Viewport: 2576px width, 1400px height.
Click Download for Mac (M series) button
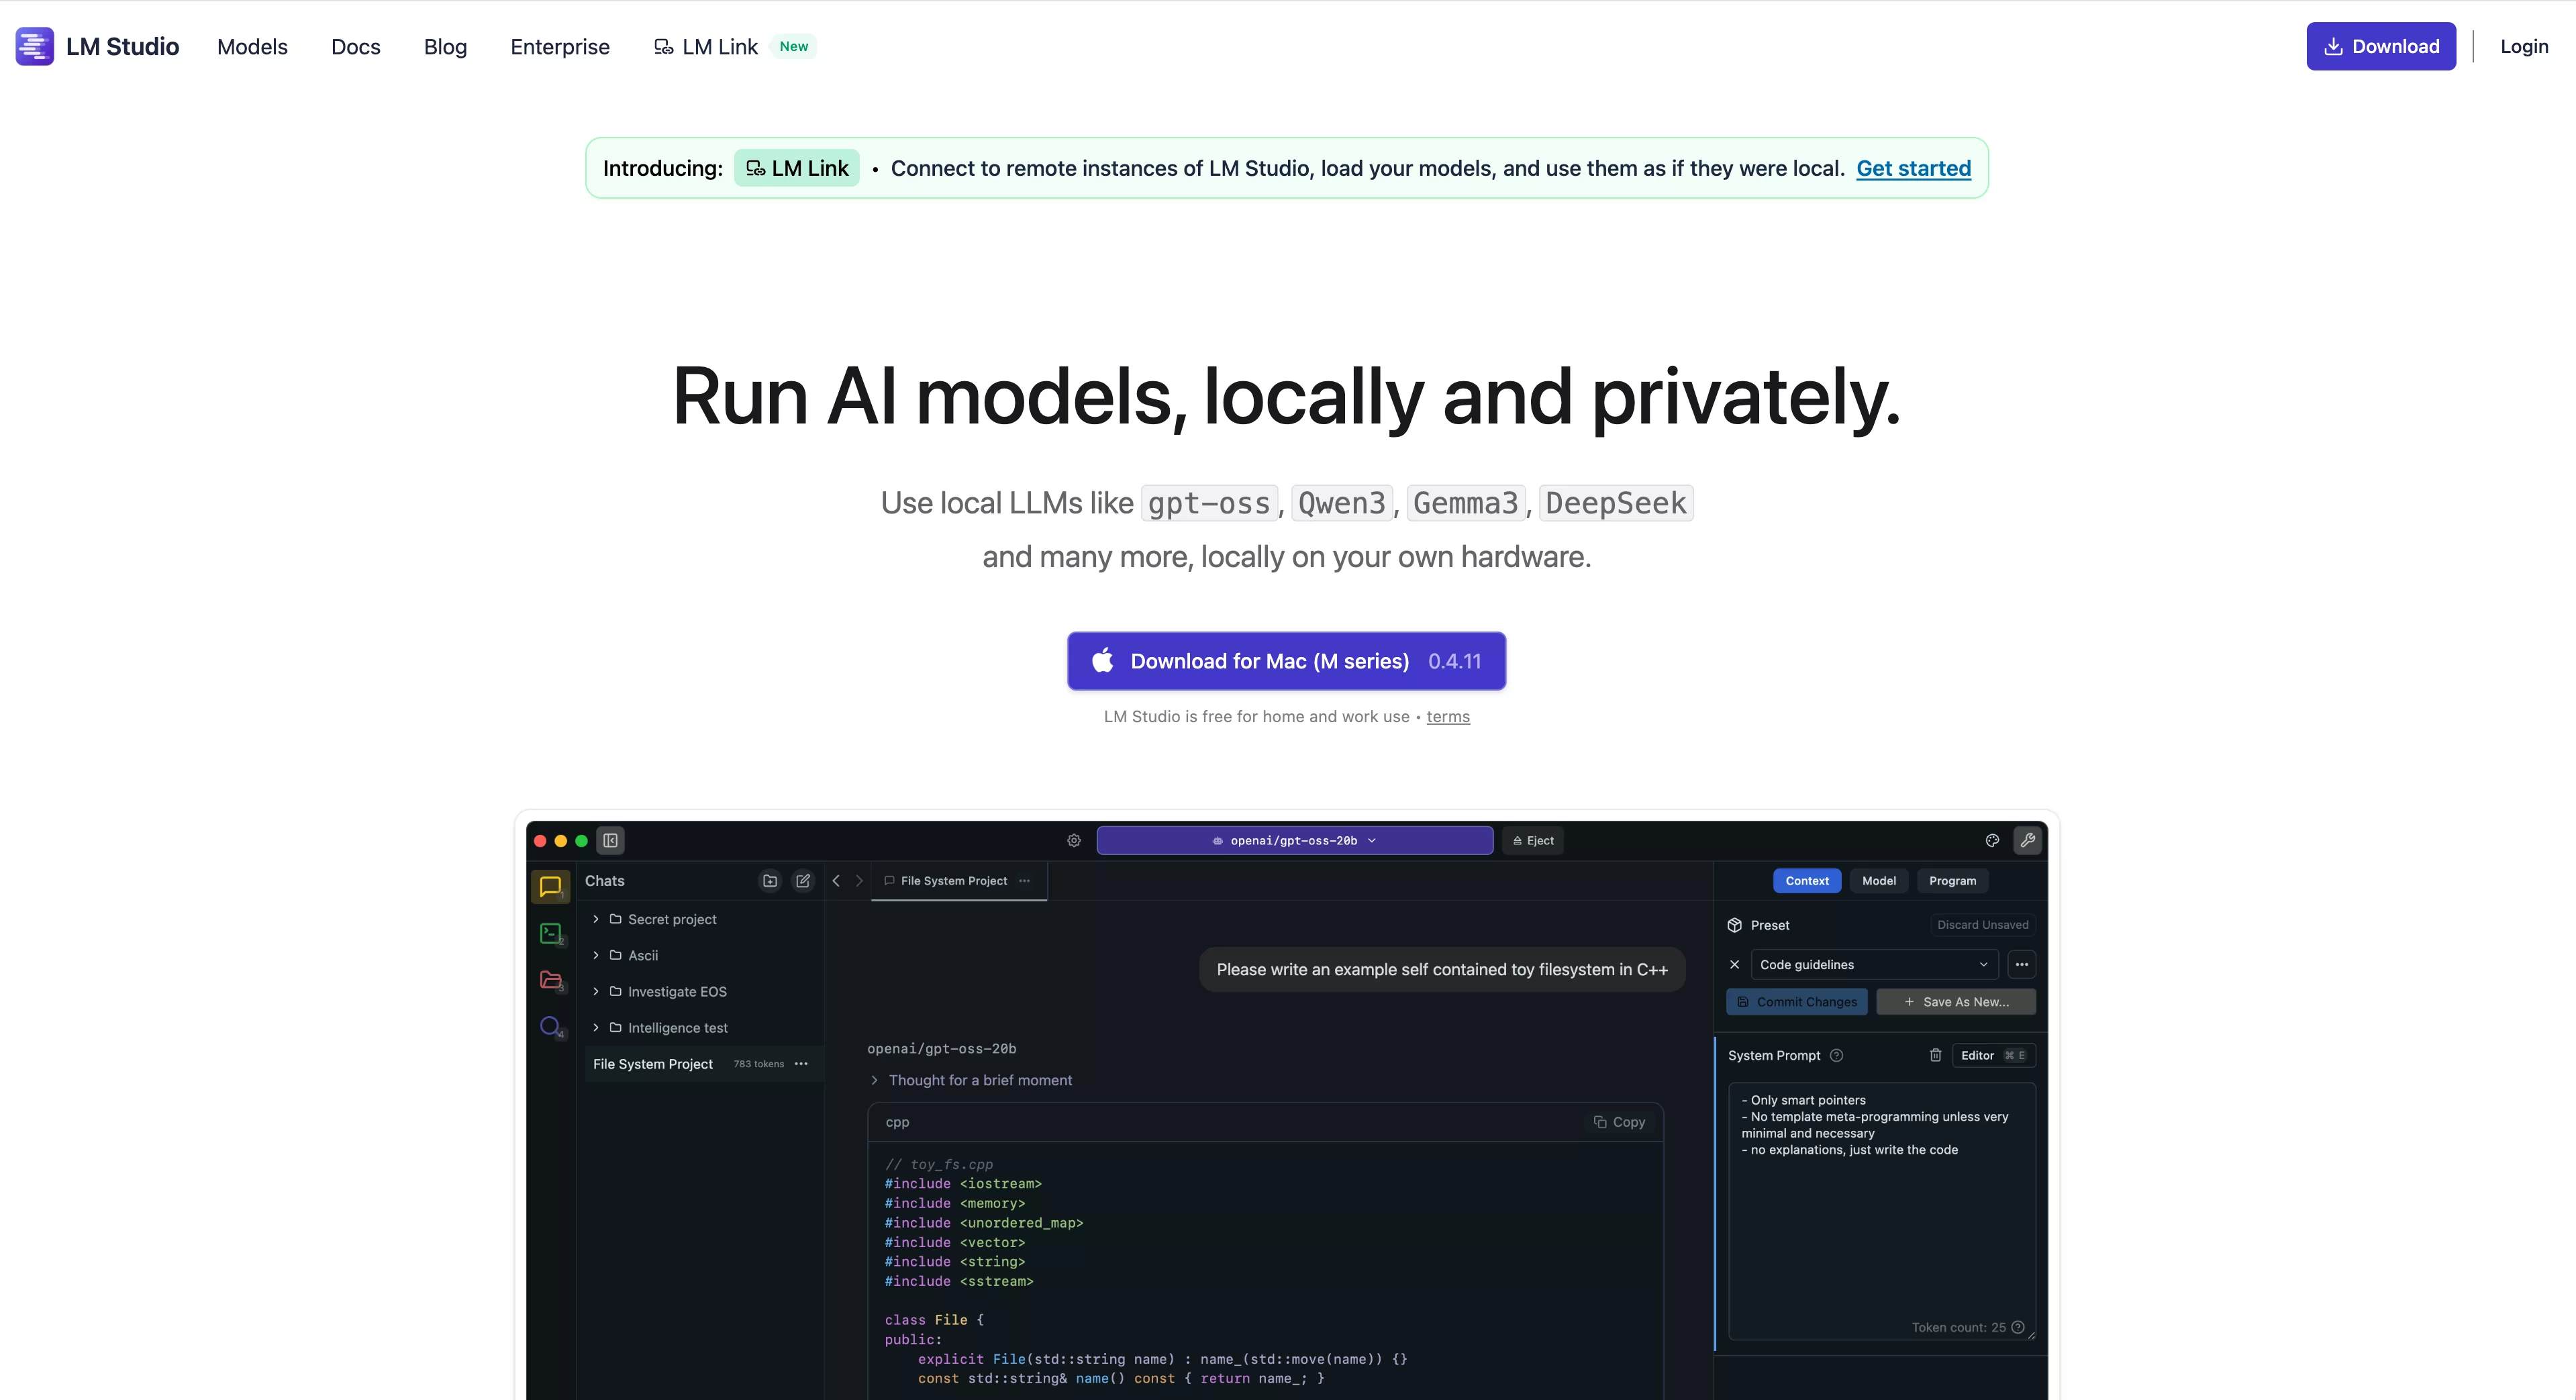(x=1286, y=661)
